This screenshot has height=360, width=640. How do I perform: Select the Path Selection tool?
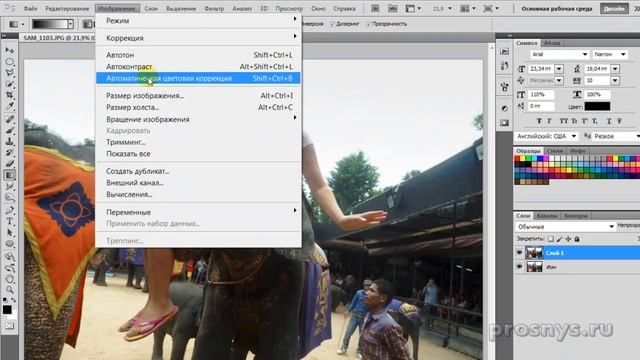click(9, 233)
